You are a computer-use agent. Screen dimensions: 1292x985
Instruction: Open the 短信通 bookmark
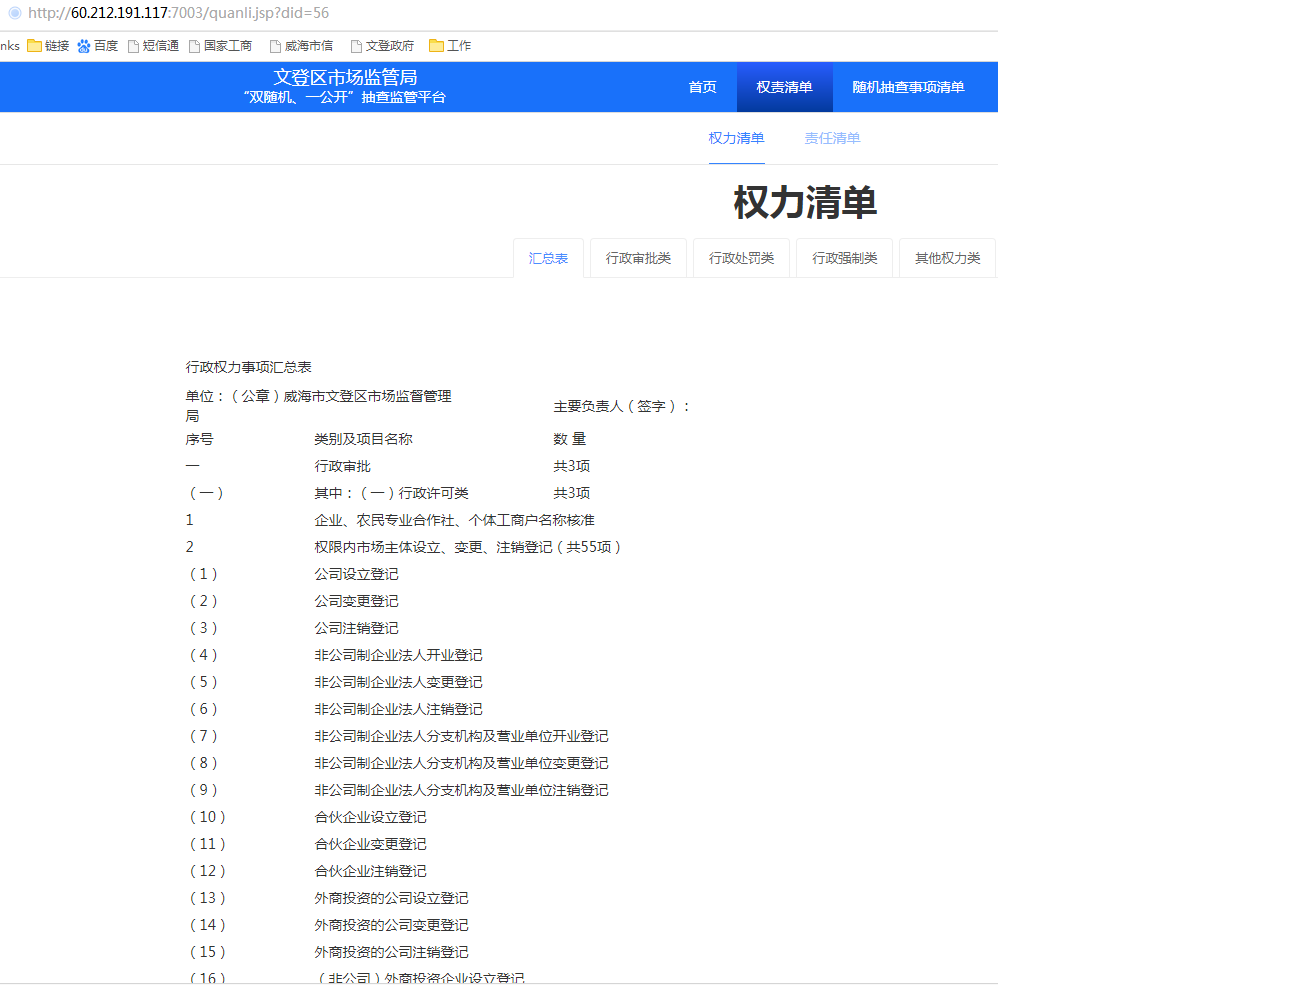[x=153, y=46]
